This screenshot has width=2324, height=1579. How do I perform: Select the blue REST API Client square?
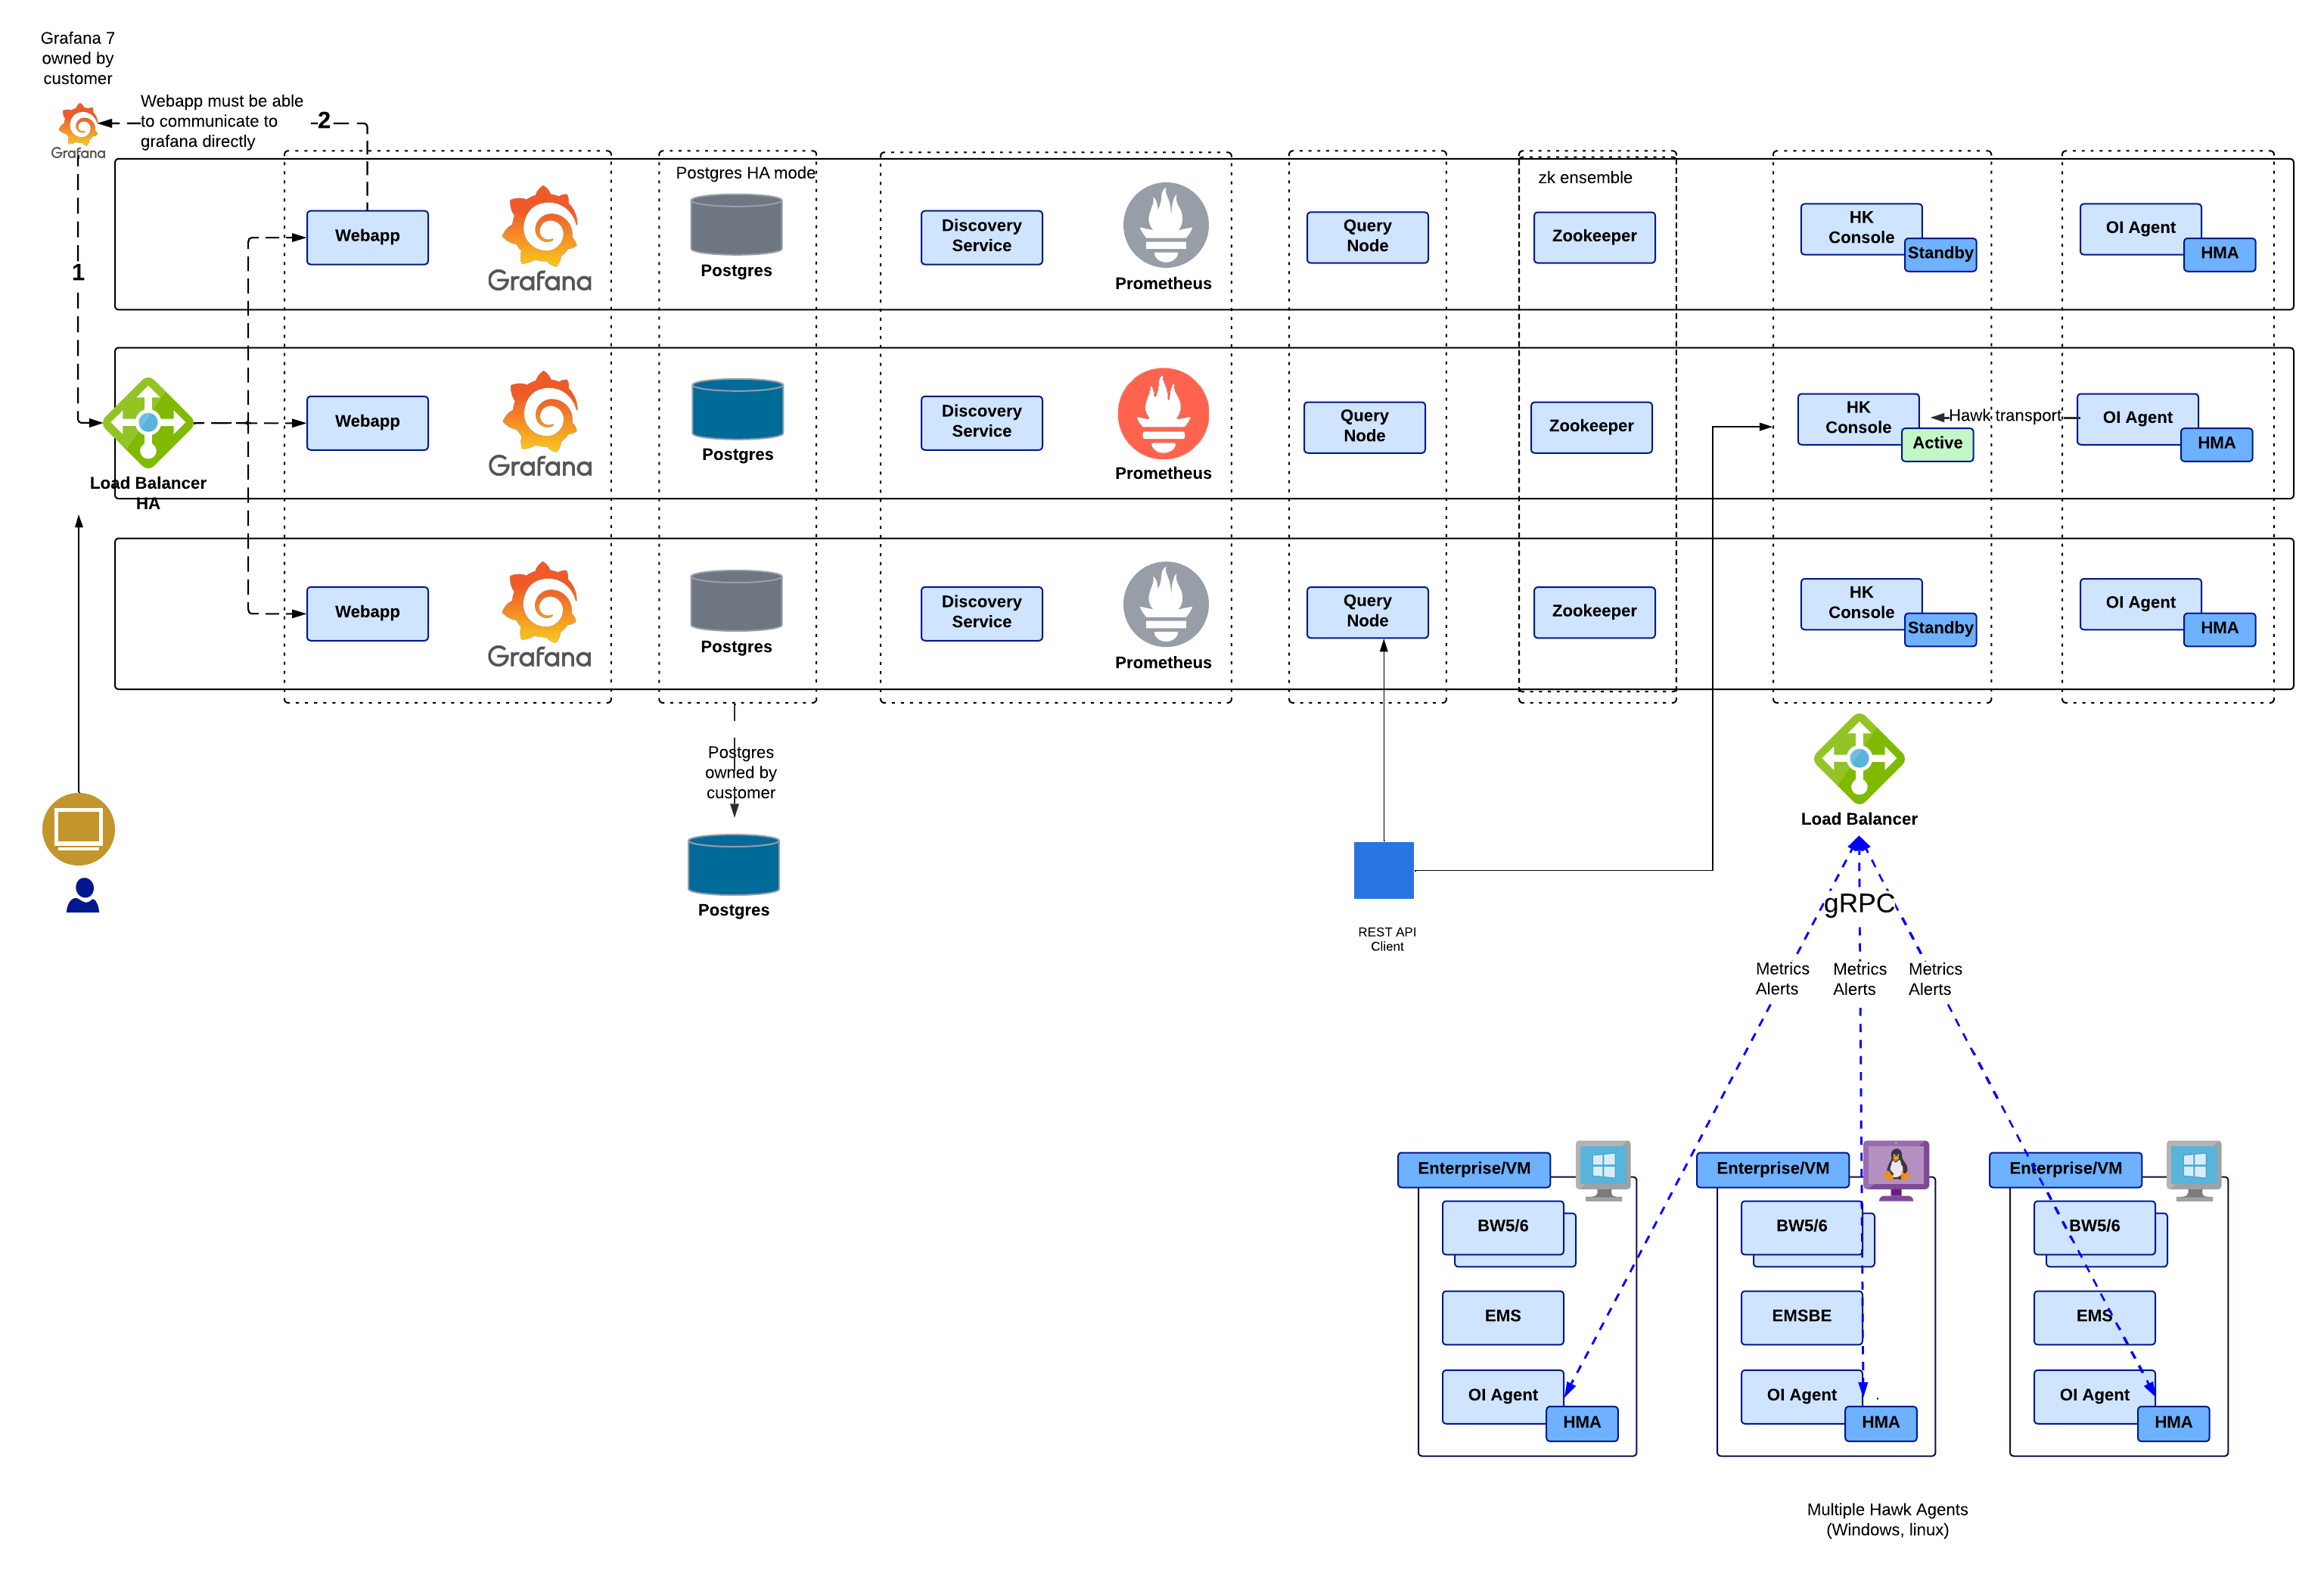(1383, 870)
